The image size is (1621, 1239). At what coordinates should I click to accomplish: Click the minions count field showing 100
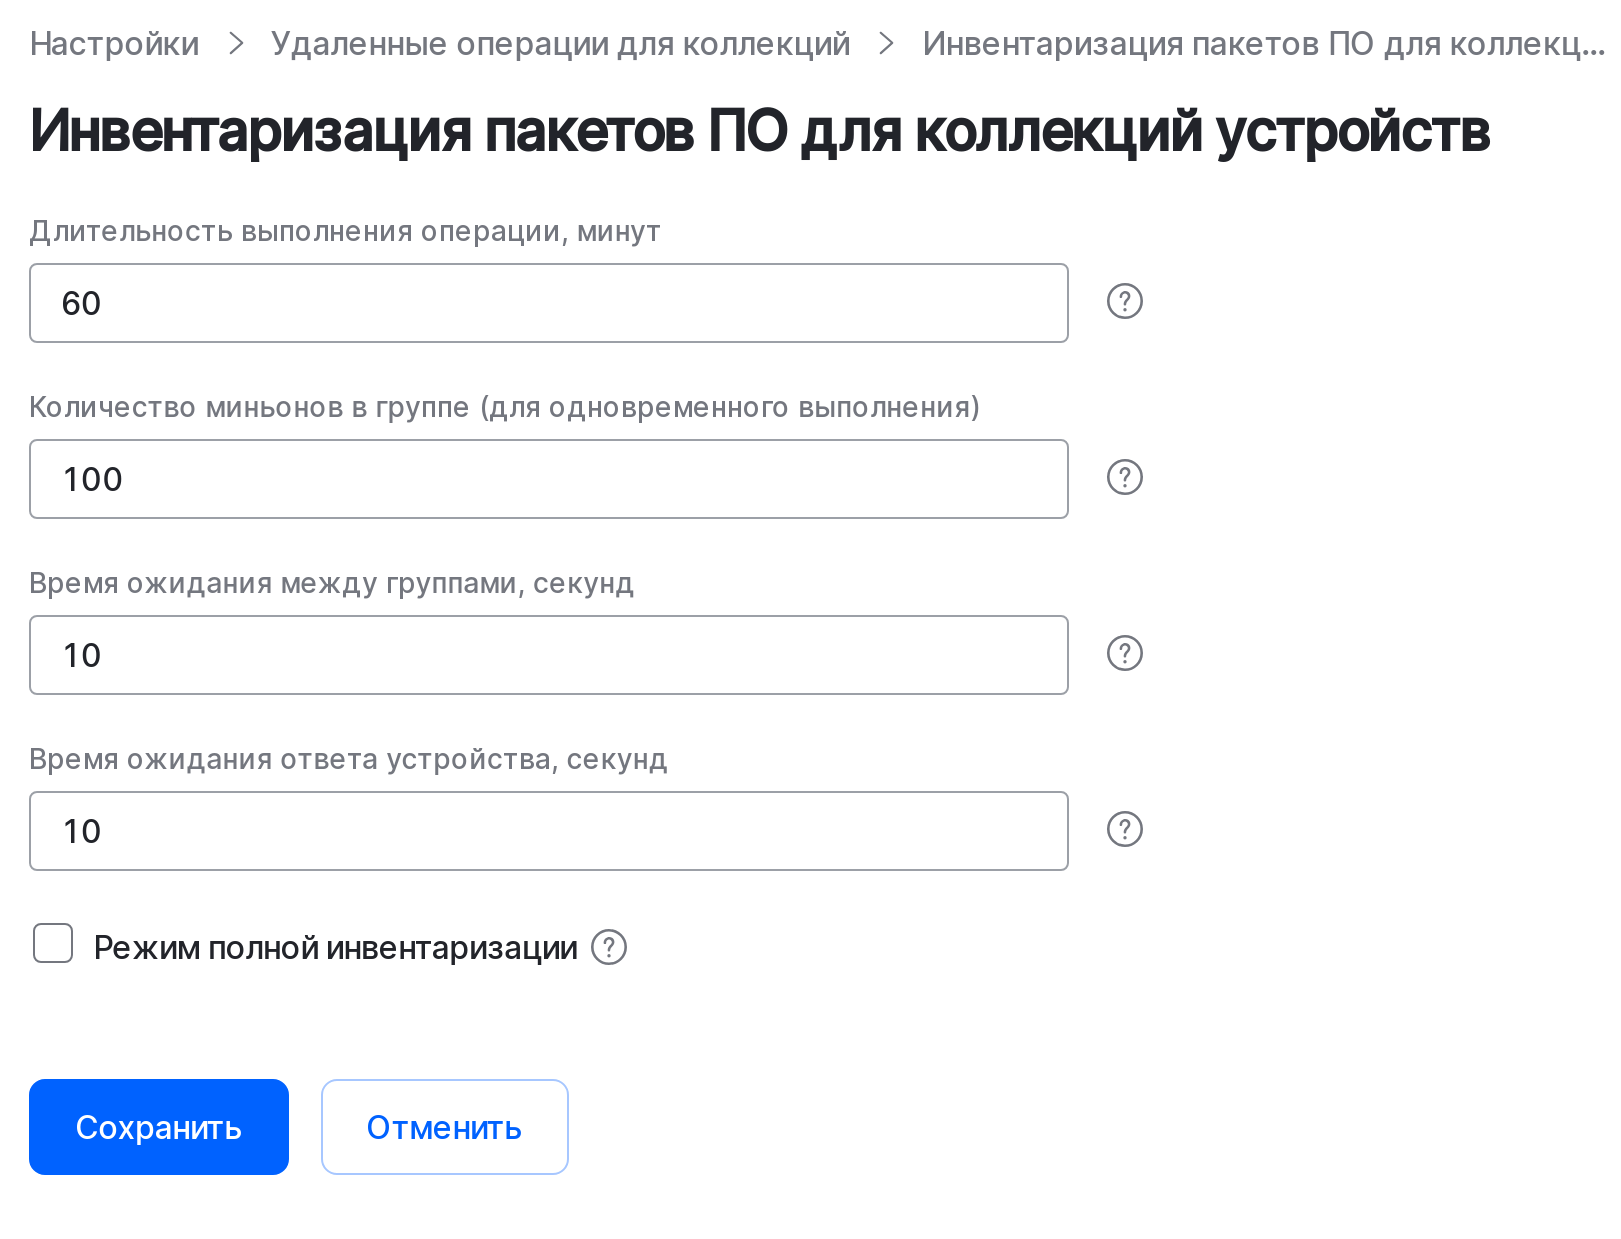(549, 479)
